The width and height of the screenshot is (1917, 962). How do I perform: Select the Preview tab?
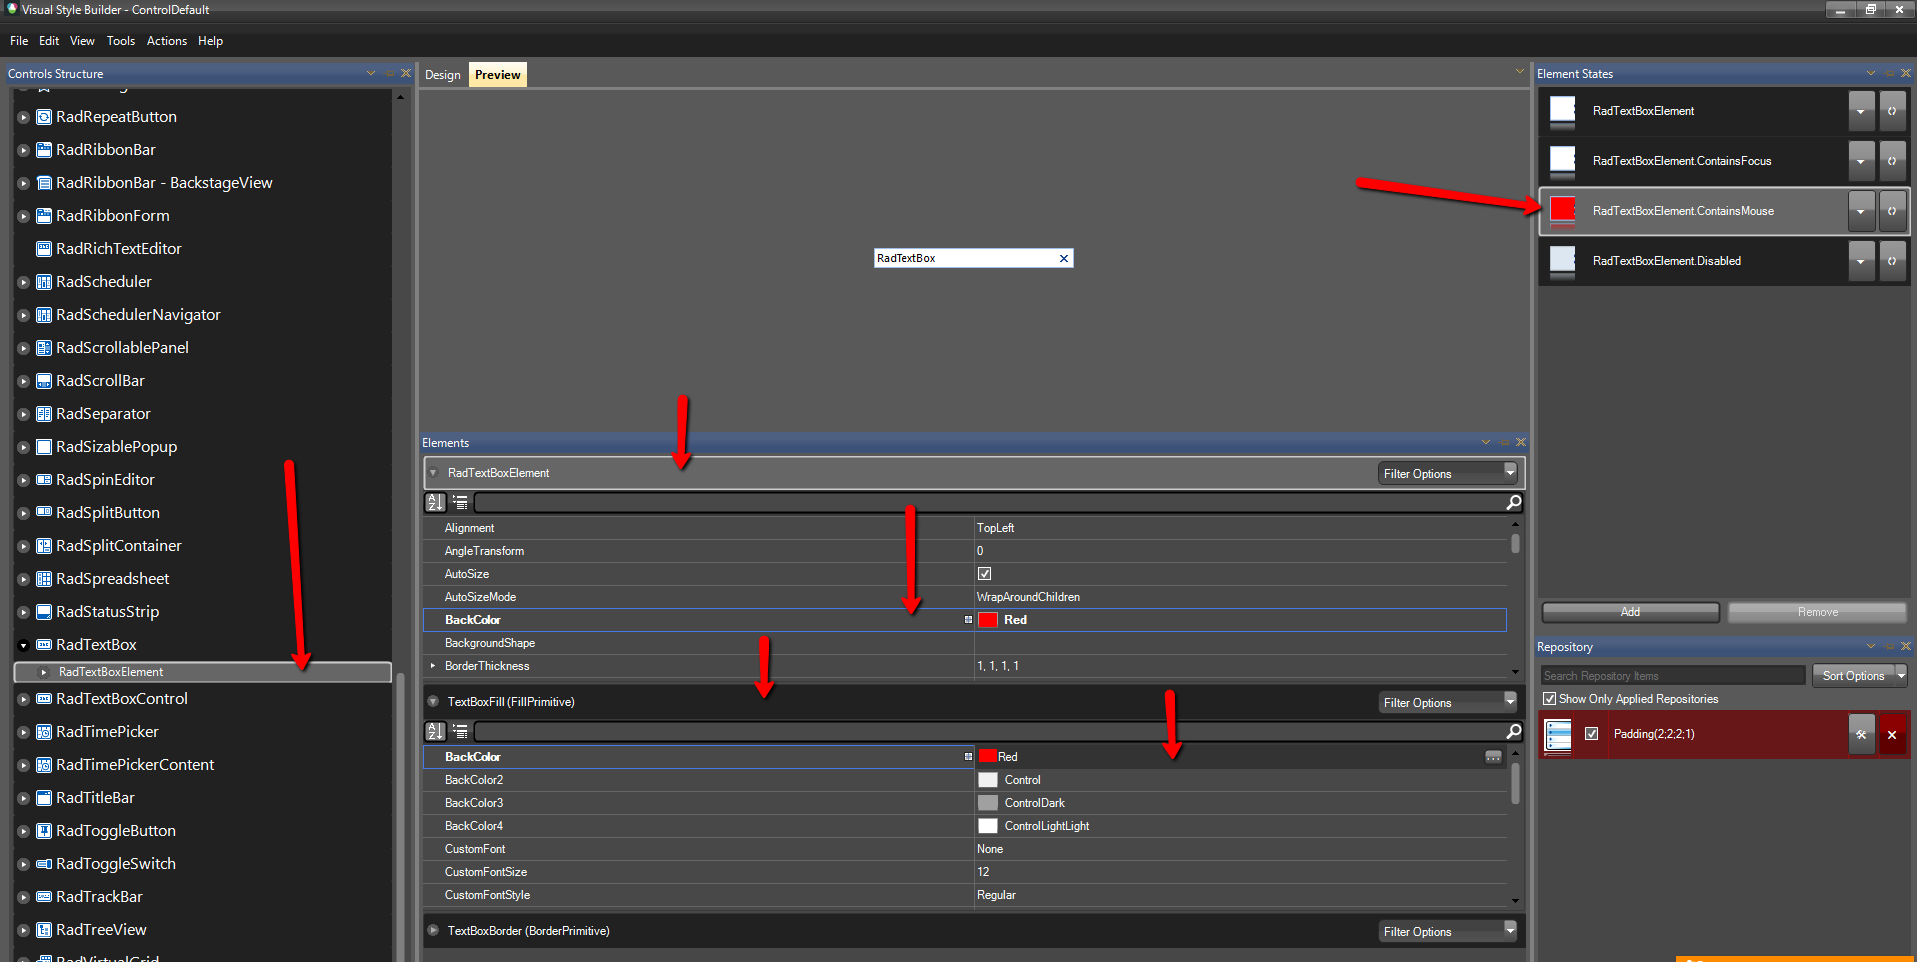coord(498,75)
